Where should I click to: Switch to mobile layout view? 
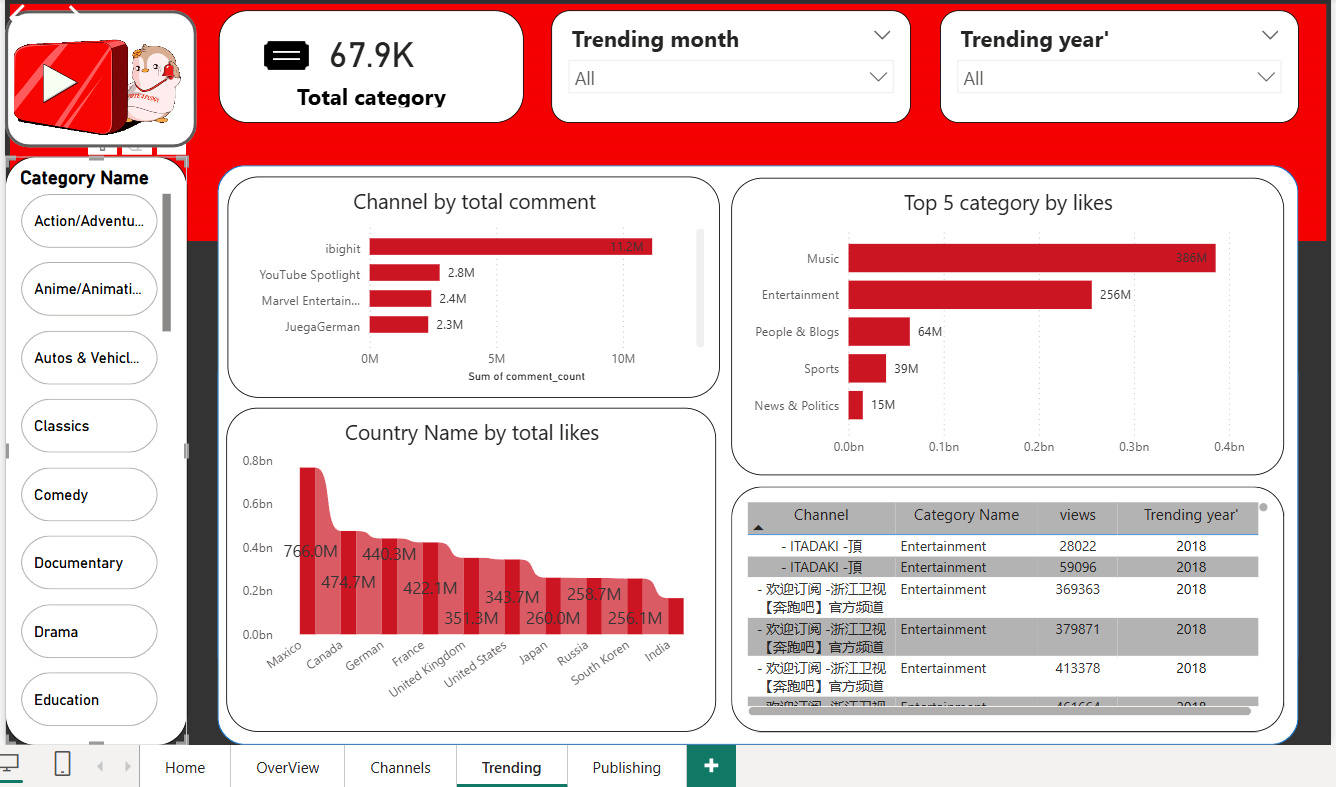tap(62, 765)
